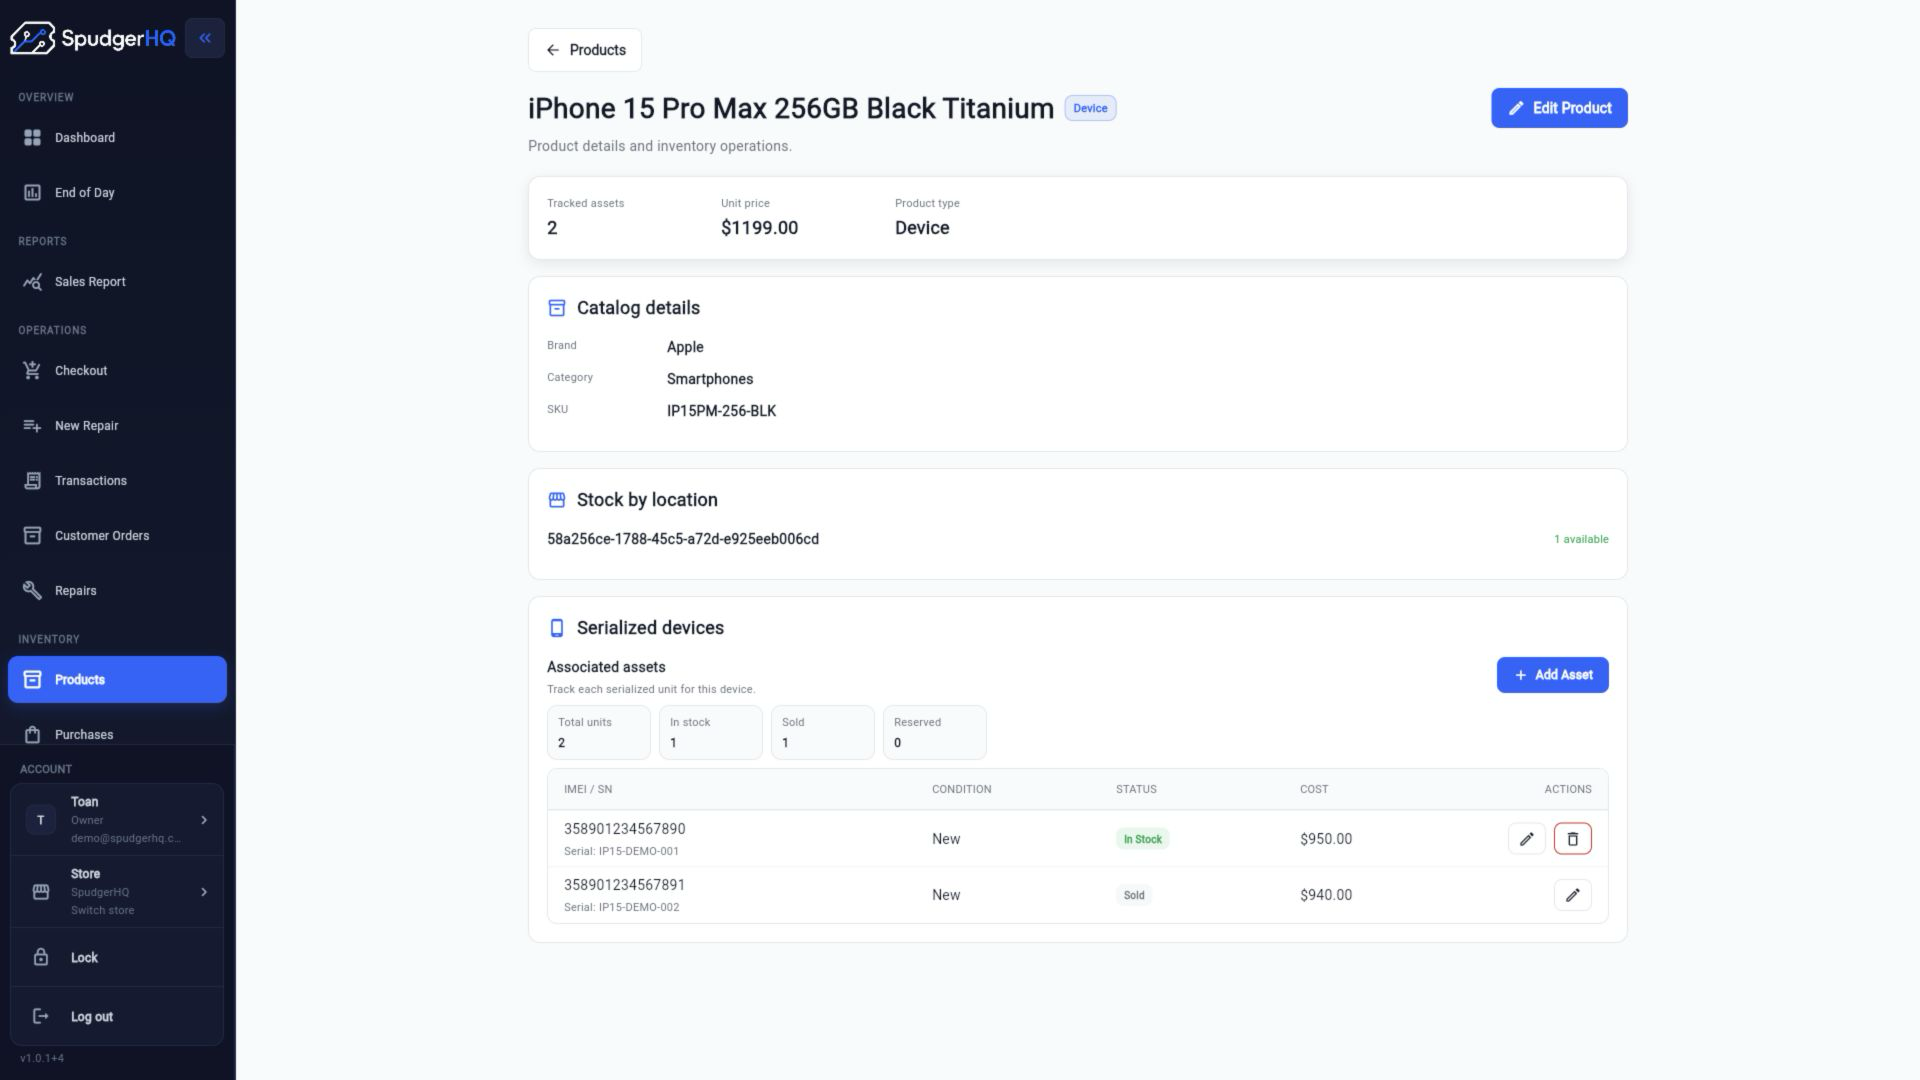Image resolution: width=1920 pixels, height=1080 pixels.
Task: Select Products in the Inventory section
Action: (117, 679)
